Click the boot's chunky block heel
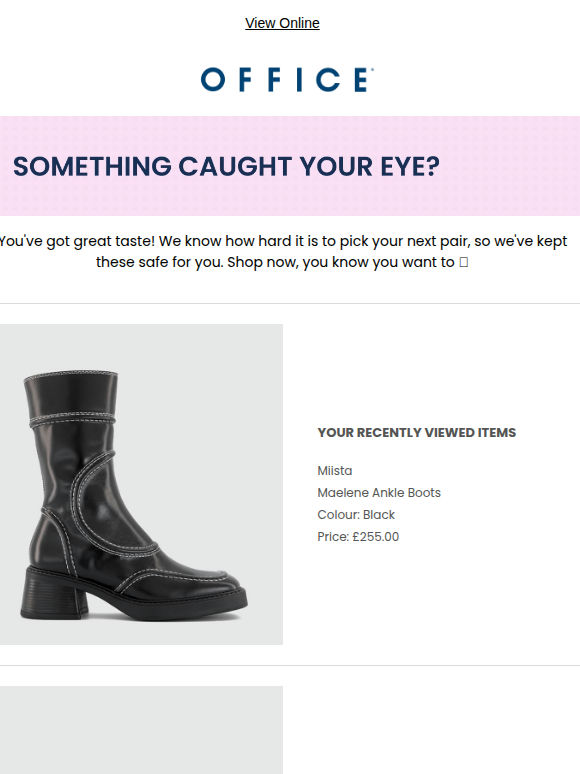The height and width of the screenshot is (774, 580). click(x=53, y=594)
